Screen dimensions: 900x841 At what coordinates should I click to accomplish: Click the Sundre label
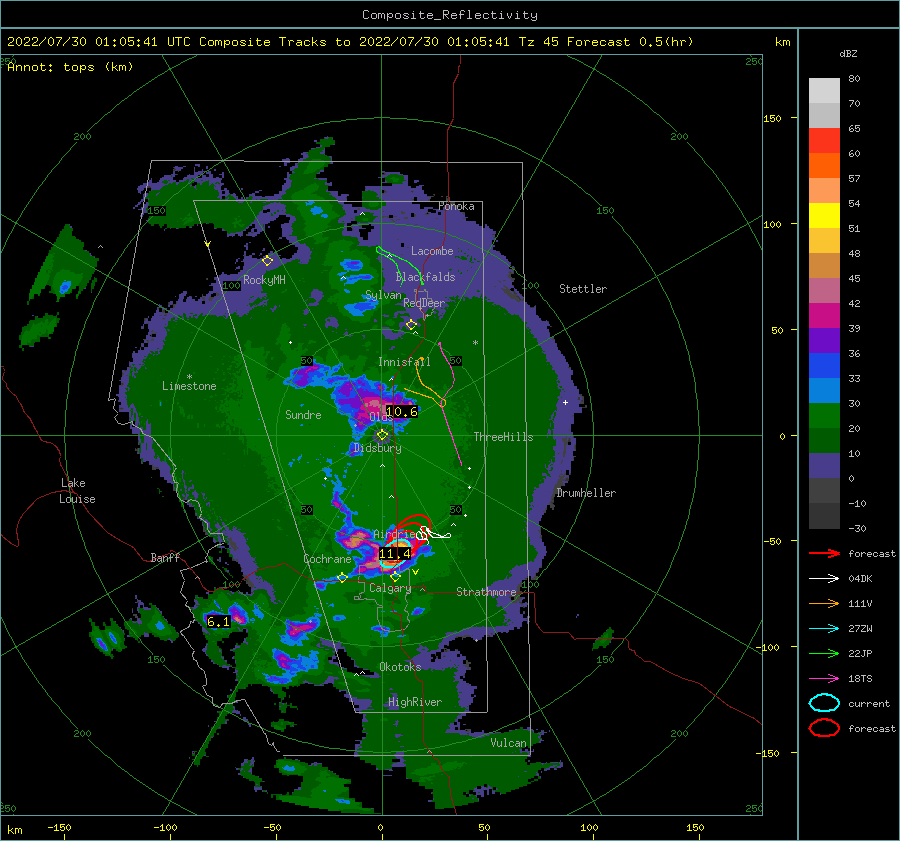tap(303, 414)
